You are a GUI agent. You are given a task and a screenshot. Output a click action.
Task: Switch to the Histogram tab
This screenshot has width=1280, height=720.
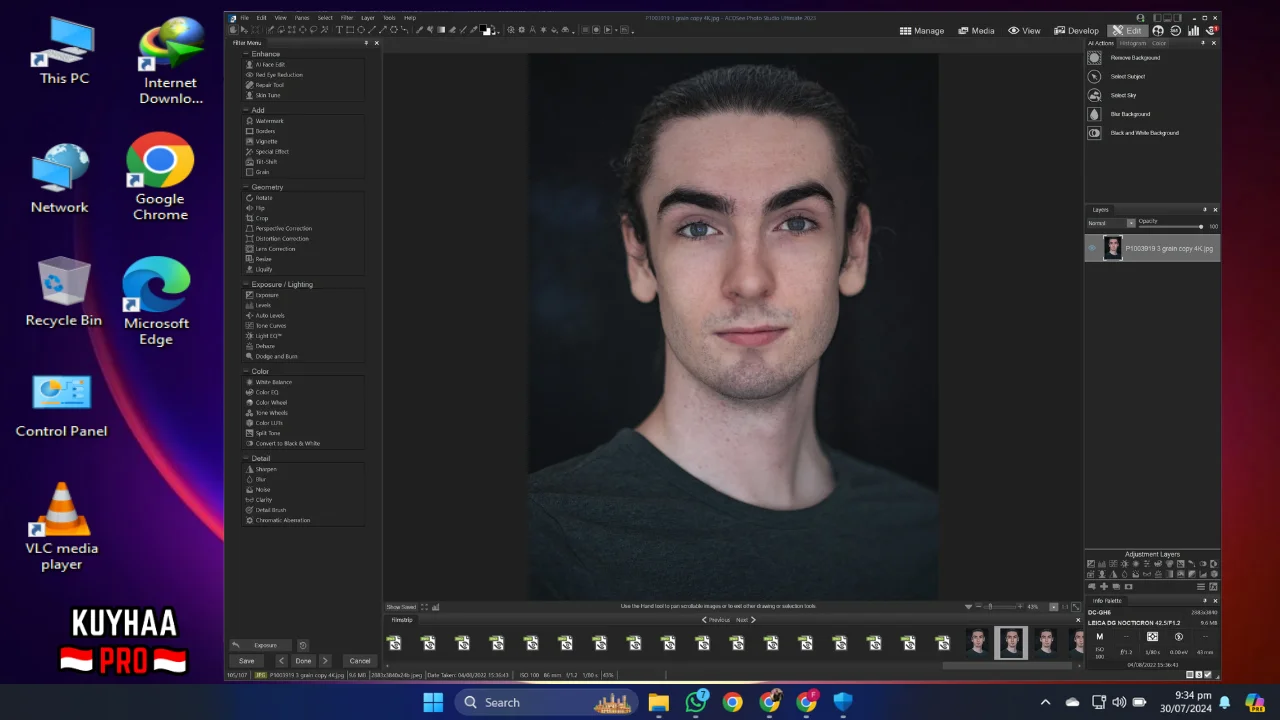(x=1133, y=43)
